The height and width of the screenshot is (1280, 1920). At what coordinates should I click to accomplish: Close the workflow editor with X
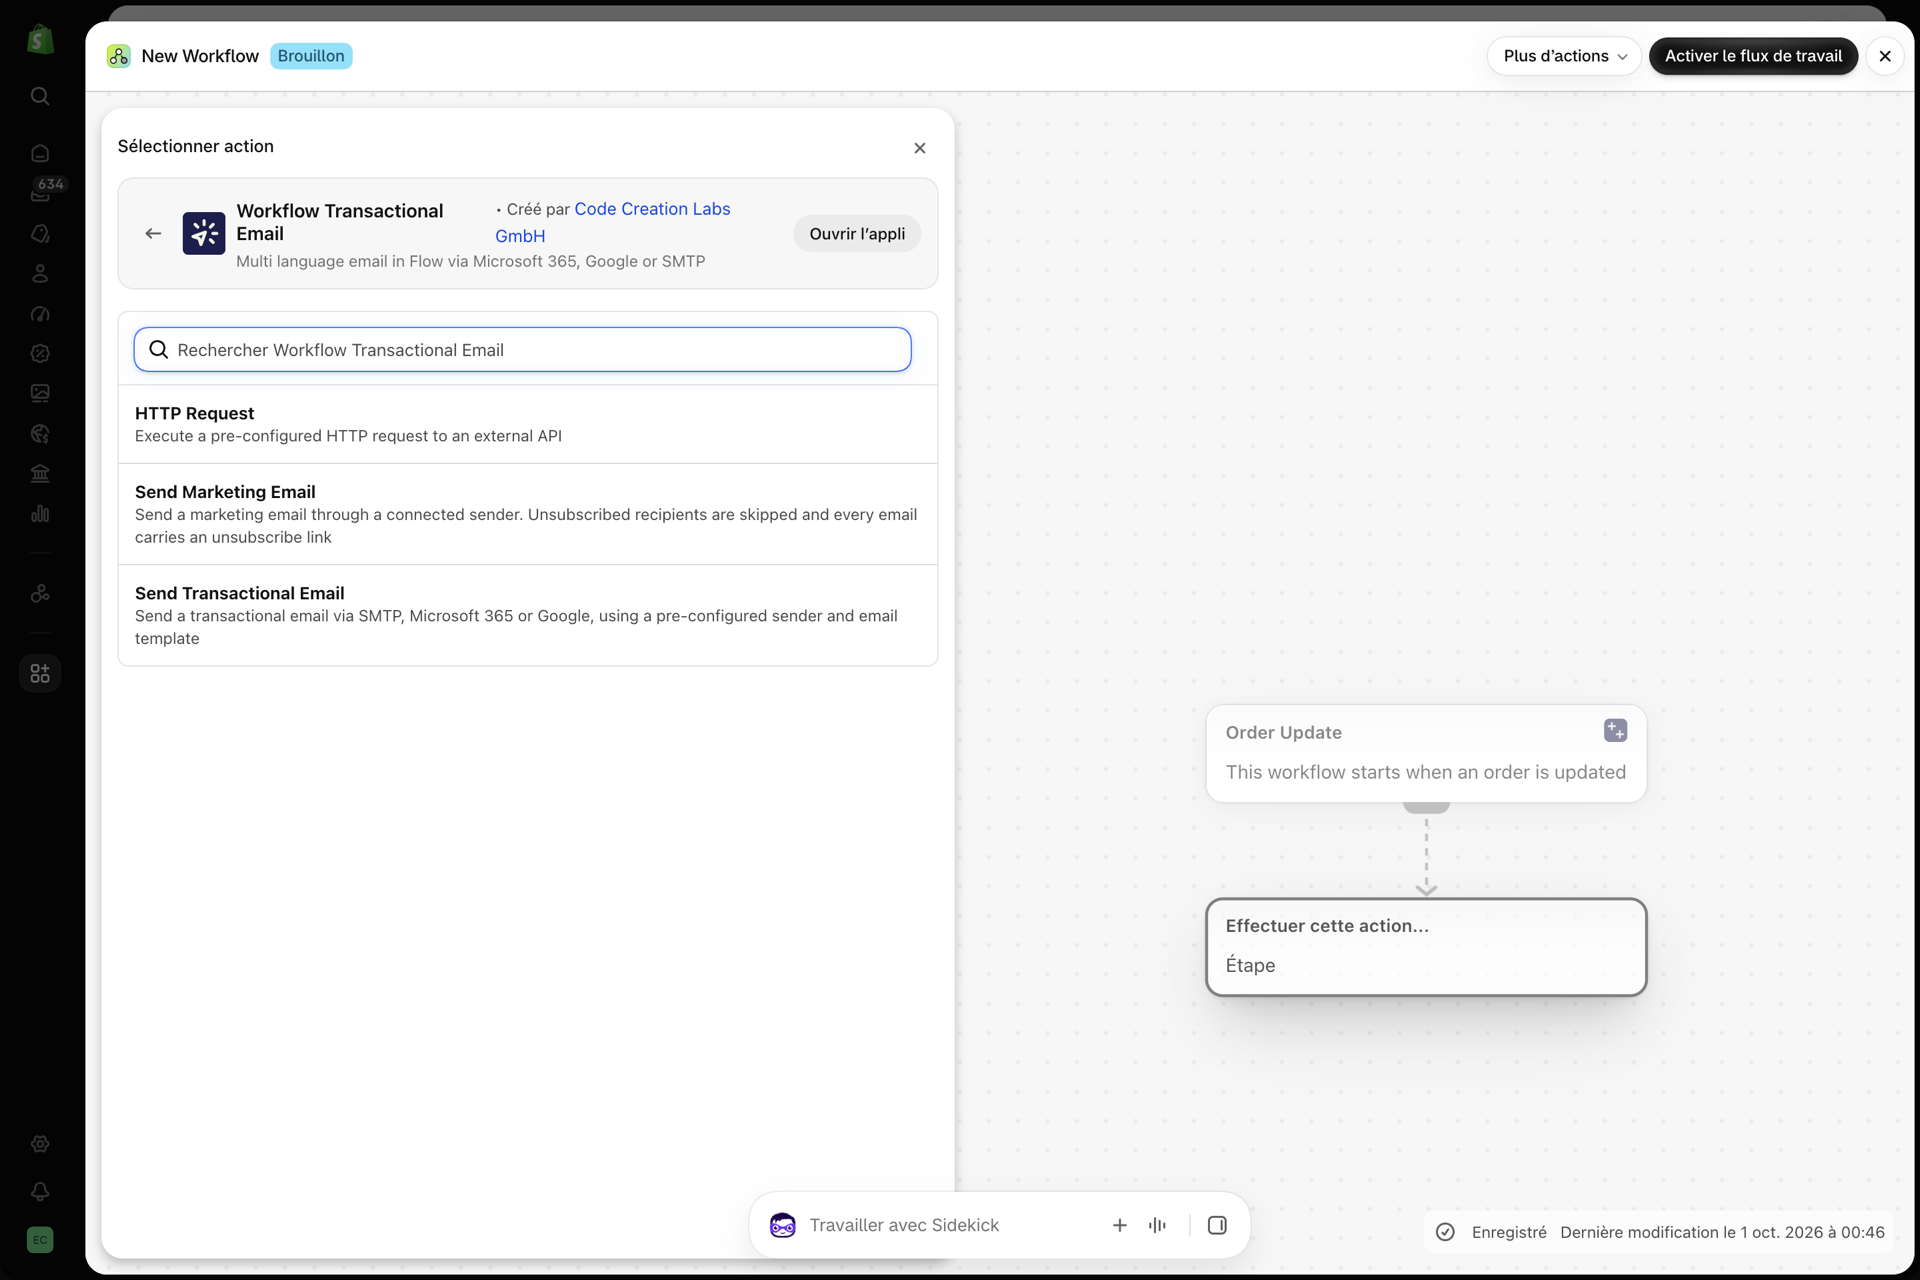click(1885, 56)
